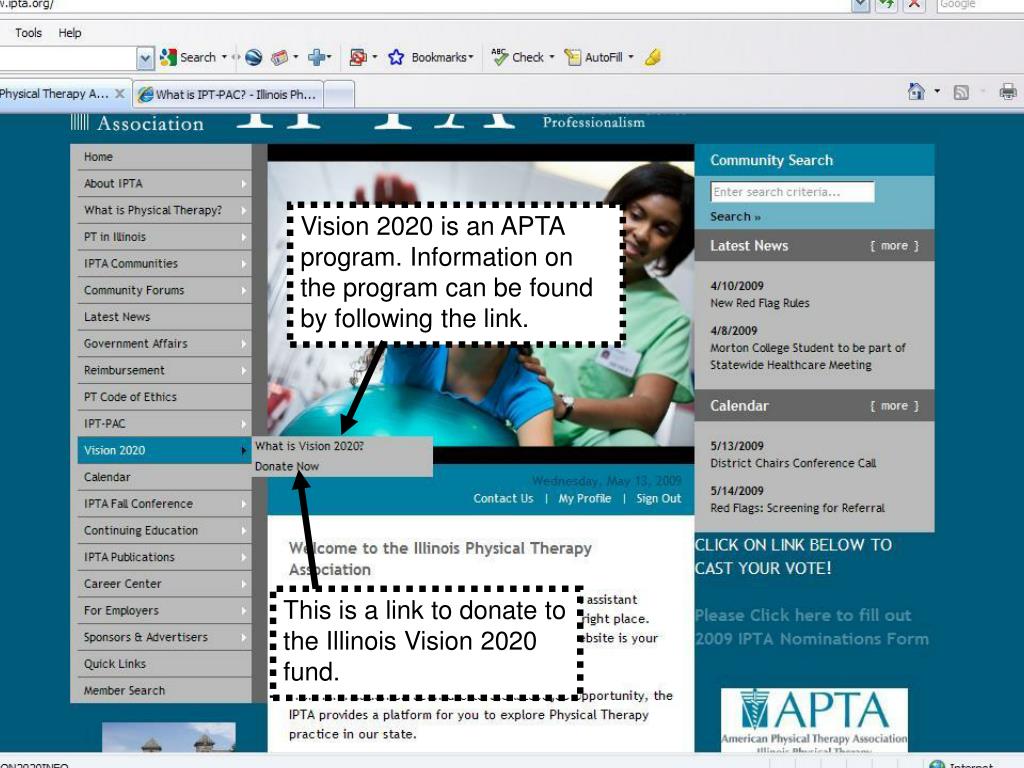Click the Print icon
Image resolution: width=1024 pixels, height=768 pixels.
(x=1008, y=91)
